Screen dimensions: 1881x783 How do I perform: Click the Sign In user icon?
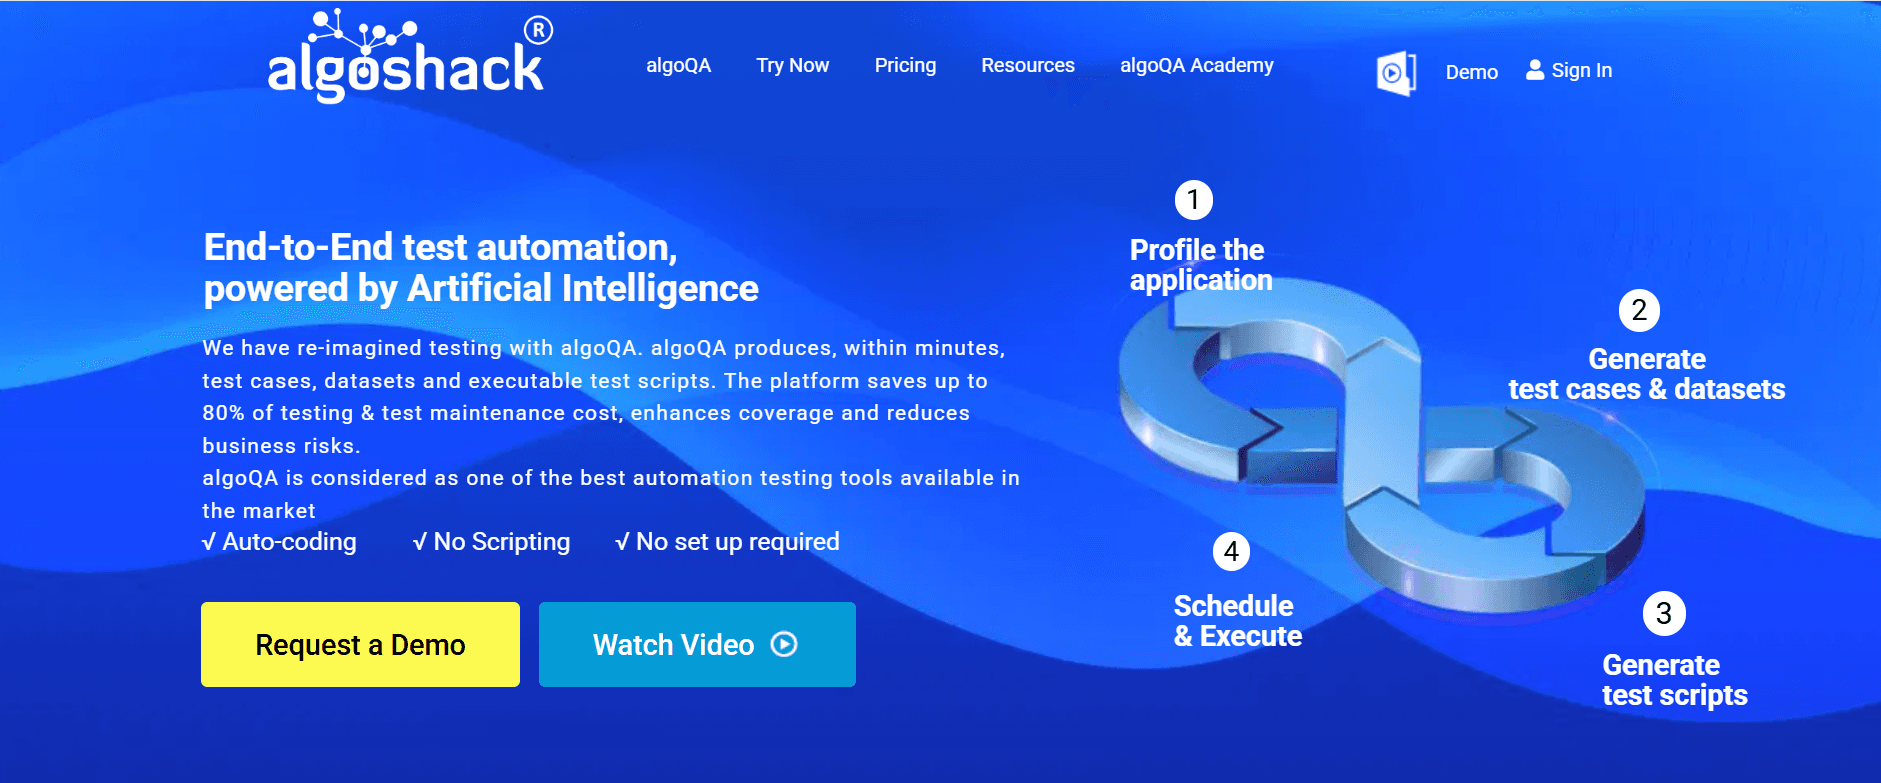(1535, 70)
